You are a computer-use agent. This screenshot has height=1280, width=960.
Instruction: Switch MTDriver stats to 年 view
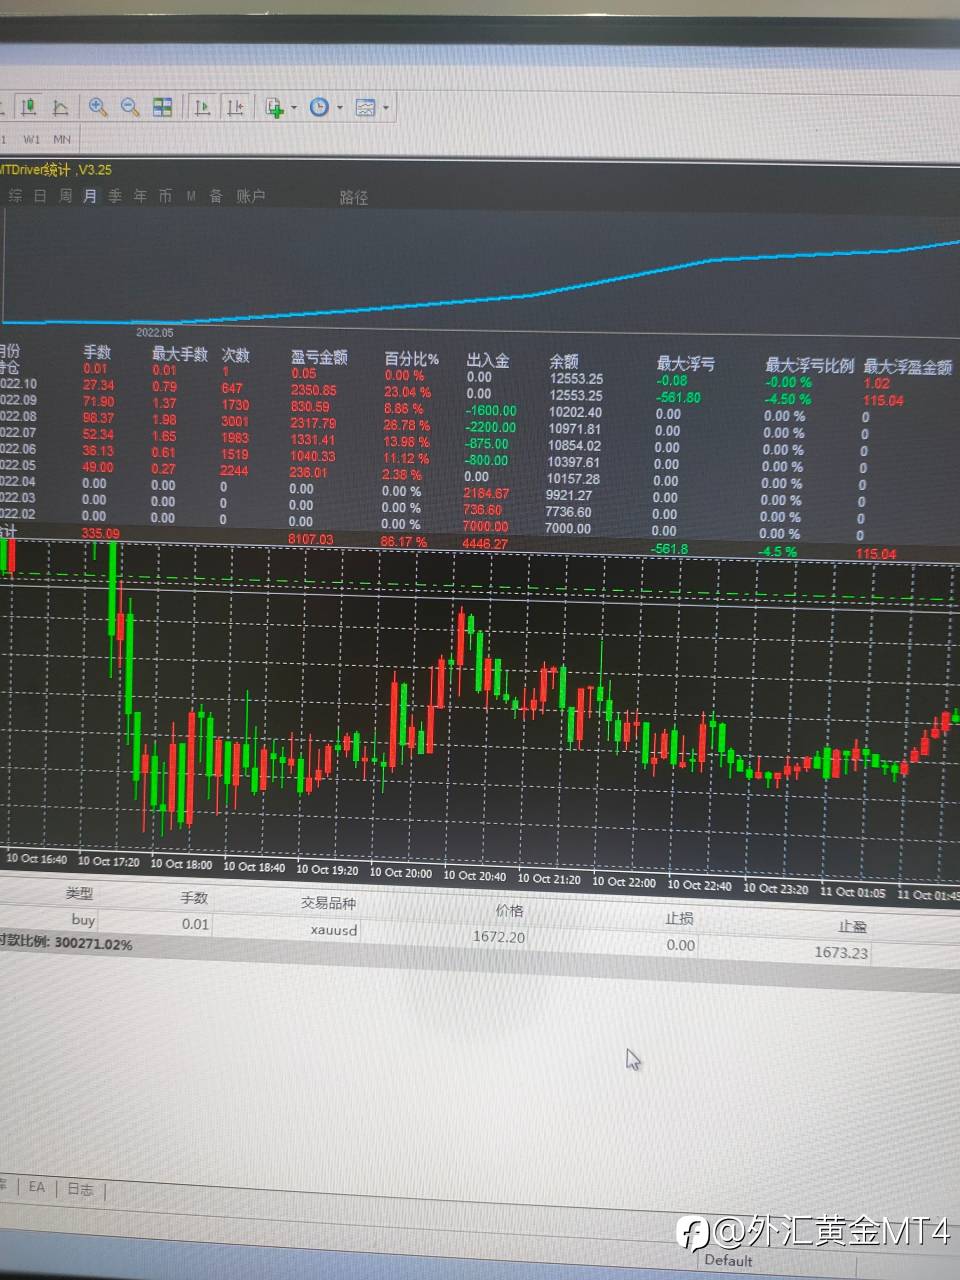click(140, 196)
